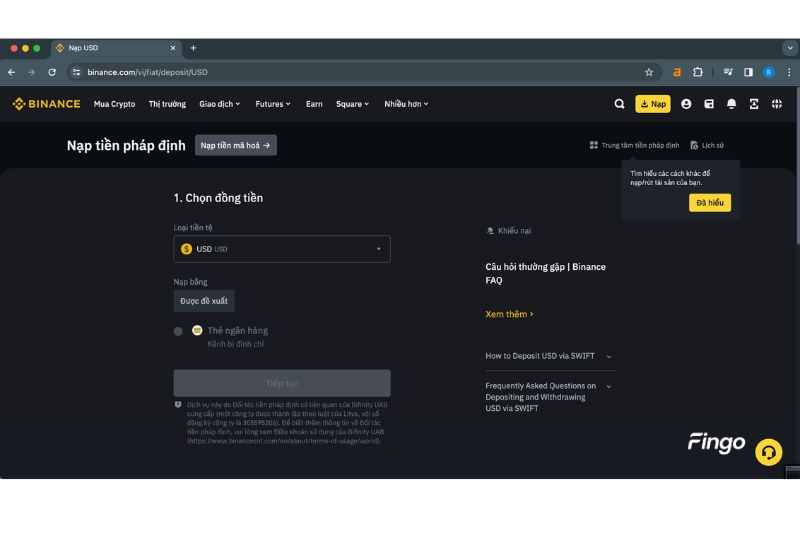Open Earn menu item

[x=314, y=104]
